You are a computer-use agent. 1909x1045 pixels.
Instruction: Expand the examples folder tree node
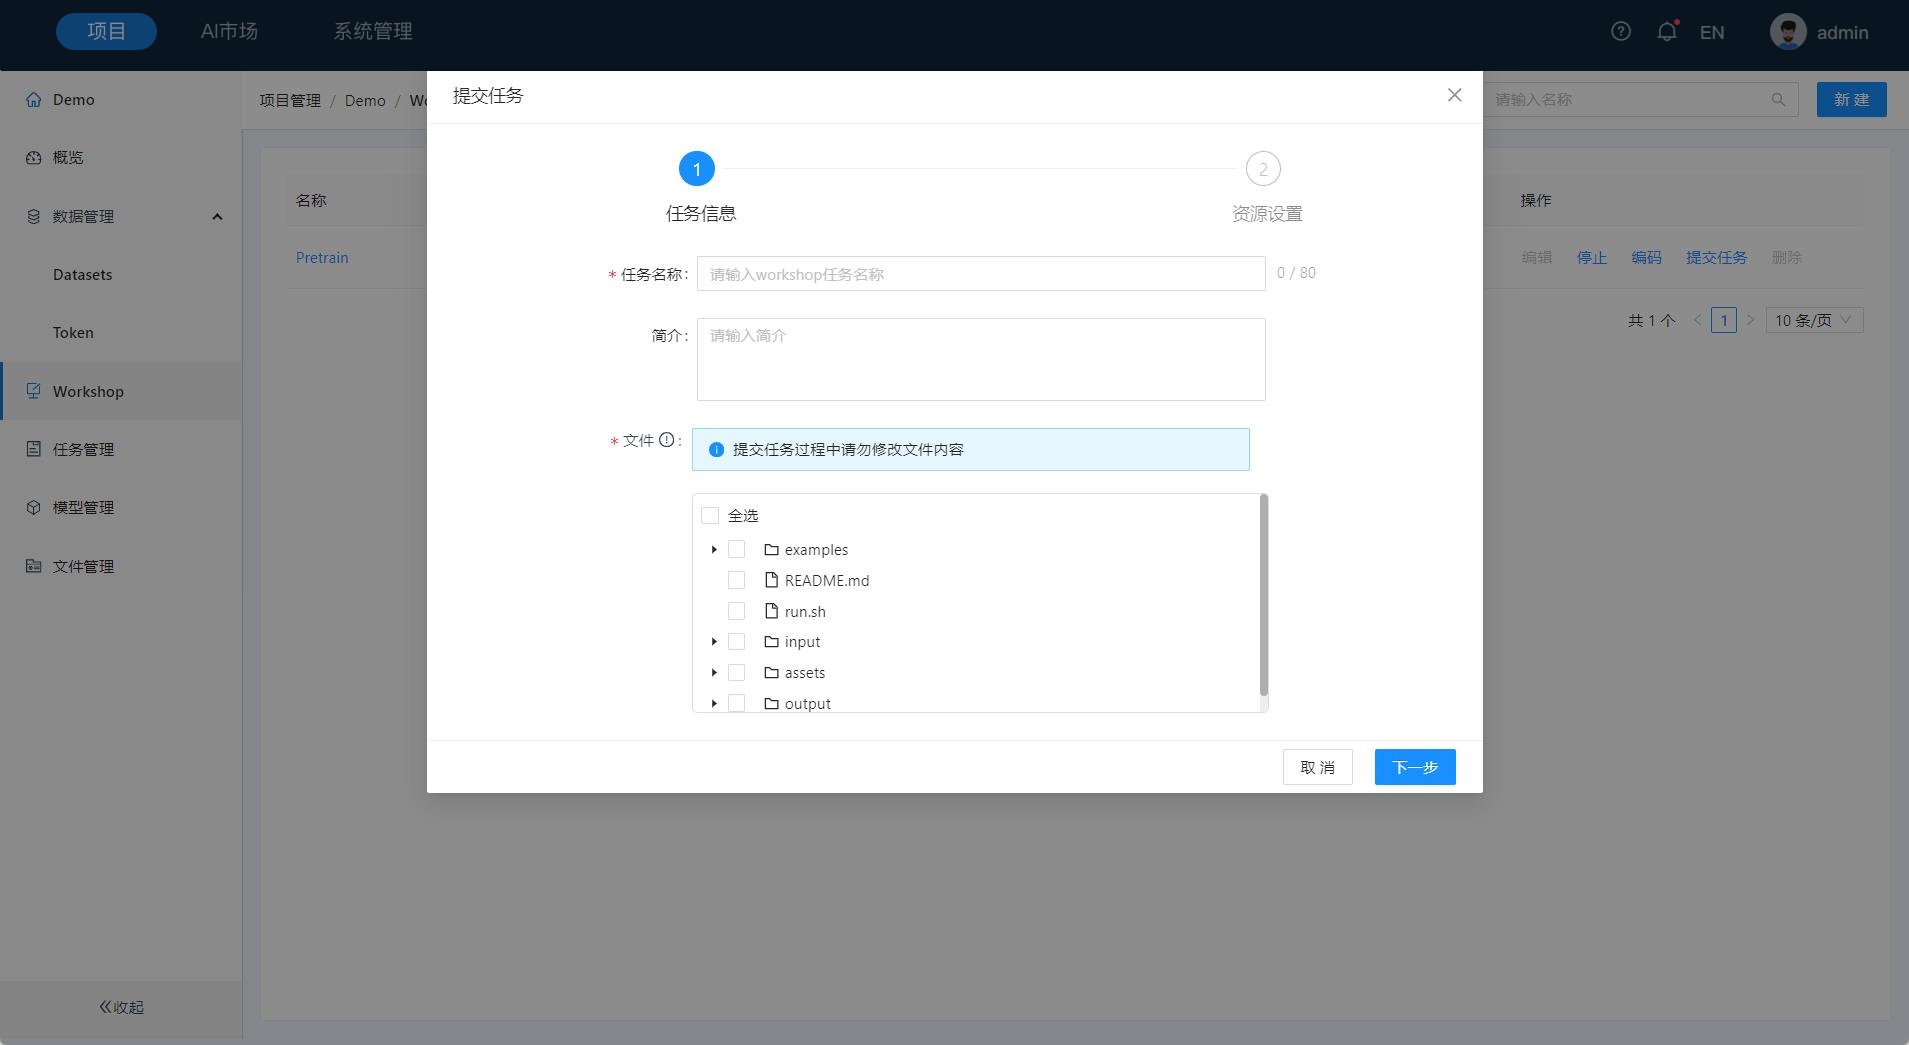click(x=714, y=550)
